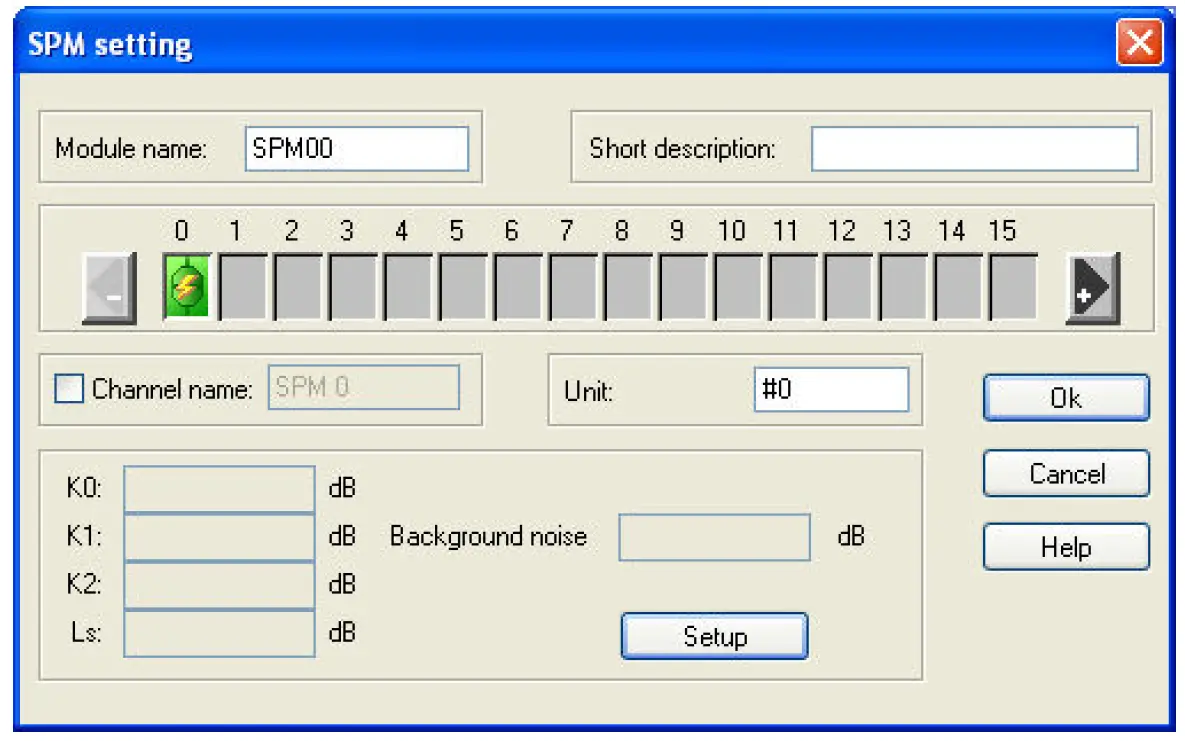Click the minus arrow to remove a channel

[x=110, y=288]
